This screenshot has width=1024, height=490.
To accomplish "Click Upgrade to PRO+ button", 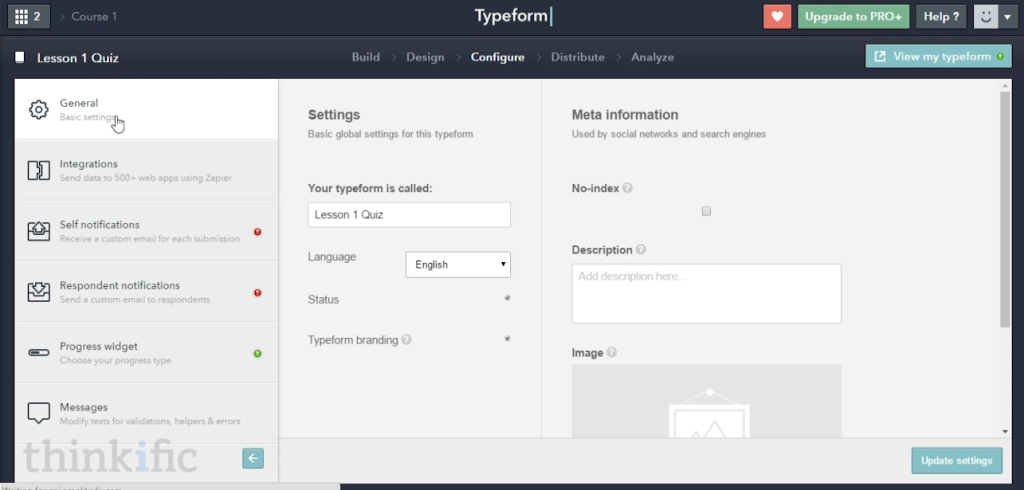I will tap(854, 17).
